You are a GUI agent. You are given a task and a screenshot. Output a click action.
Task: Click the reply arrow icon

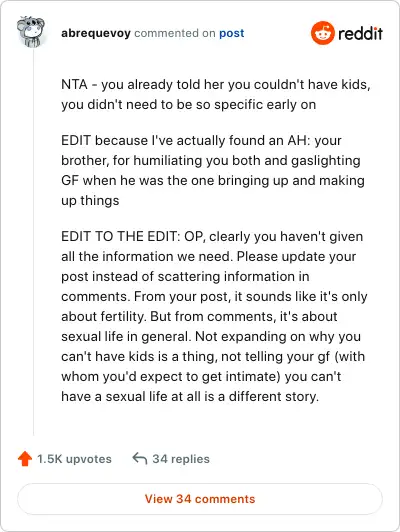tap(139, 458)
